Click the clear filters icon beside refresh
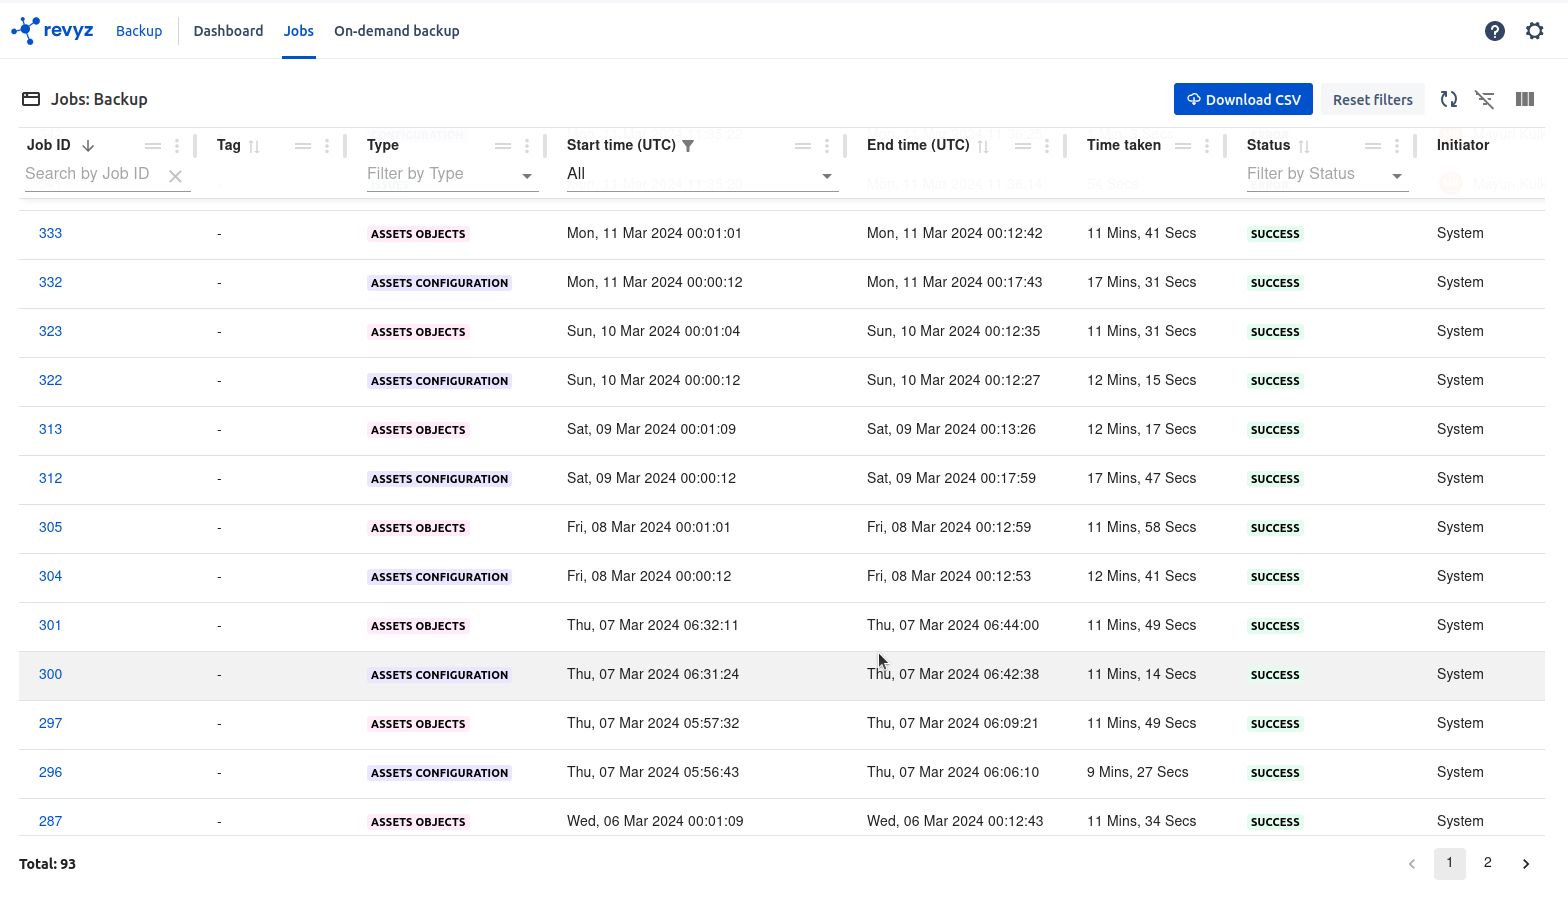 [1485, 99]
